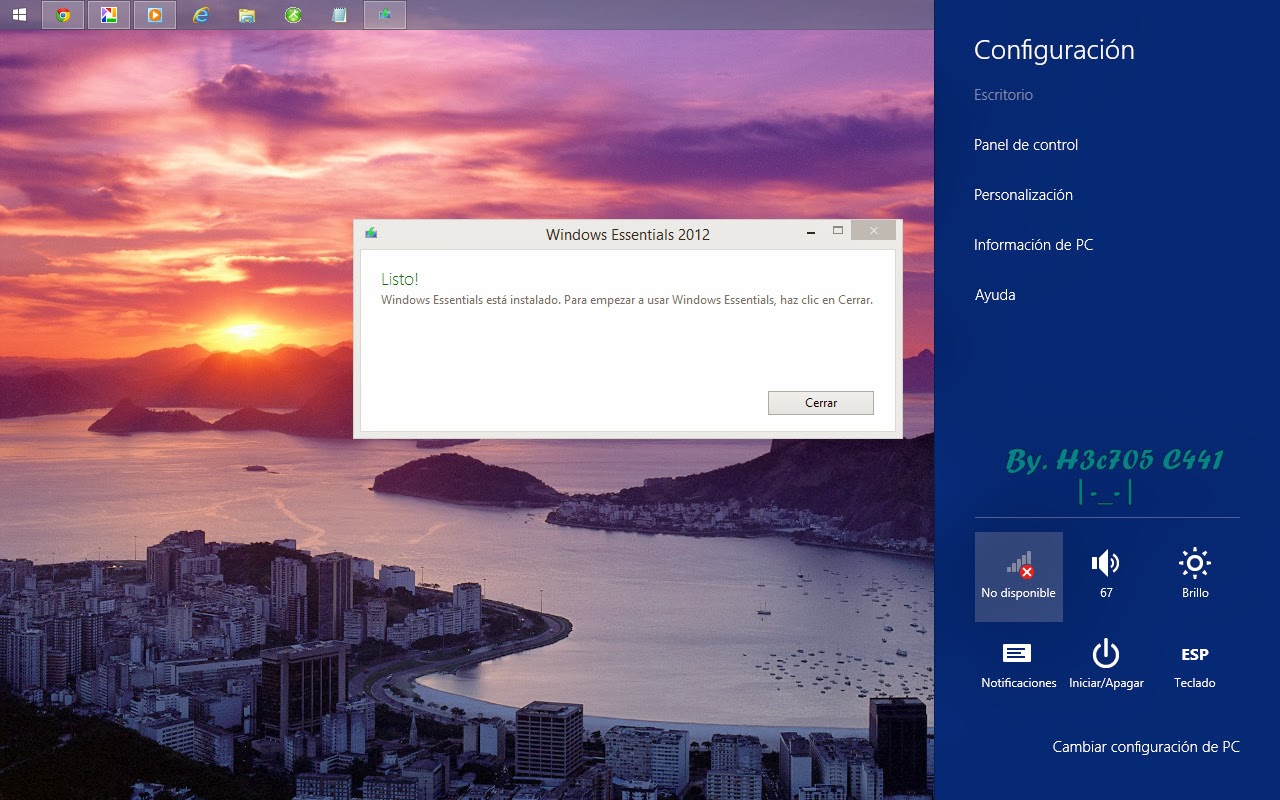Launch Google Chrome from the taskbar

(63, 15)
